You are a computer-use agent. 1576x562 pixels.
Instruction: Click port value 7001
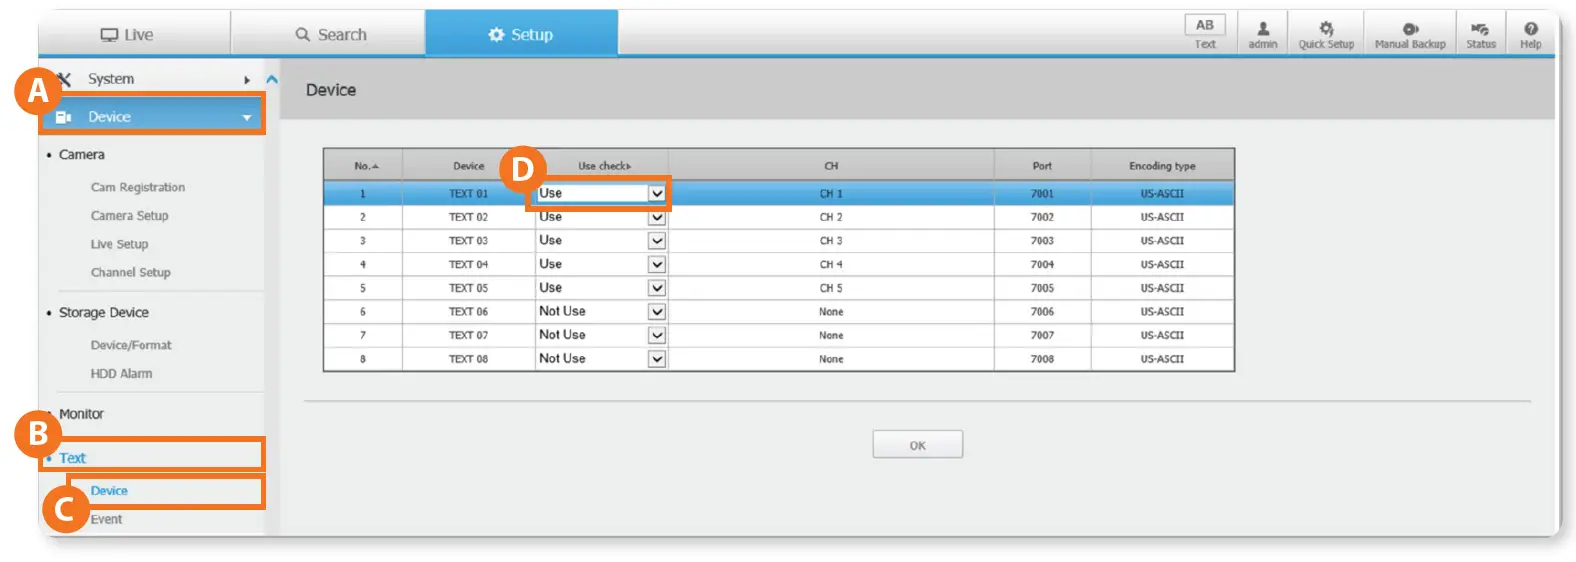coord(1042,194)
